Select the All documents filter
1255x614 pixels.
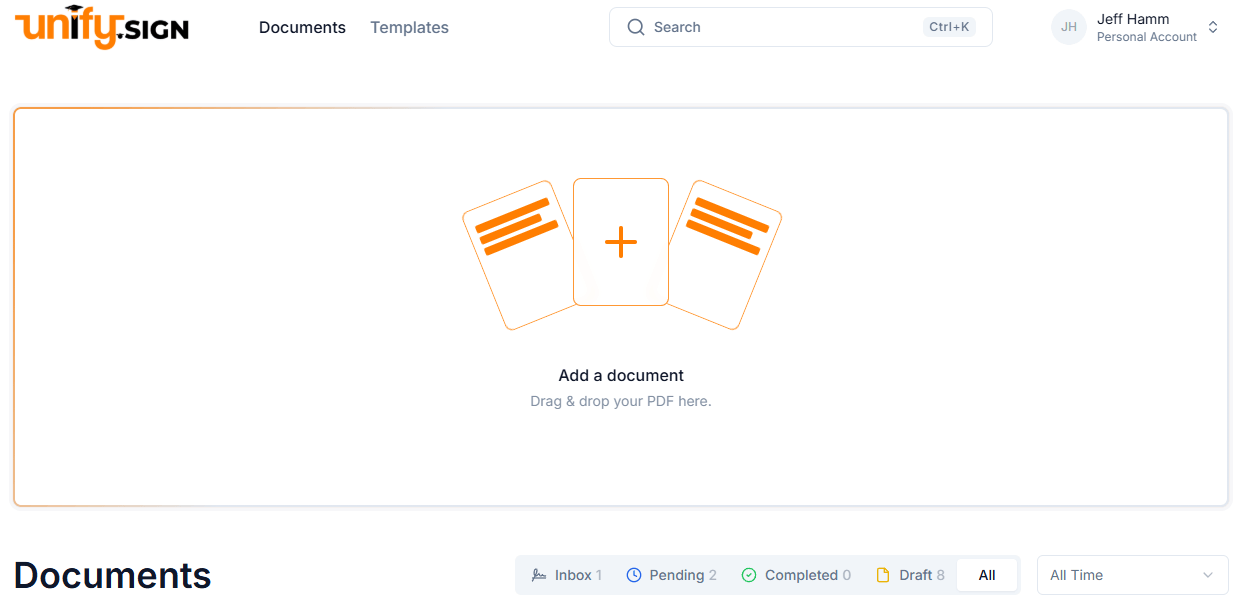[987, 574]
